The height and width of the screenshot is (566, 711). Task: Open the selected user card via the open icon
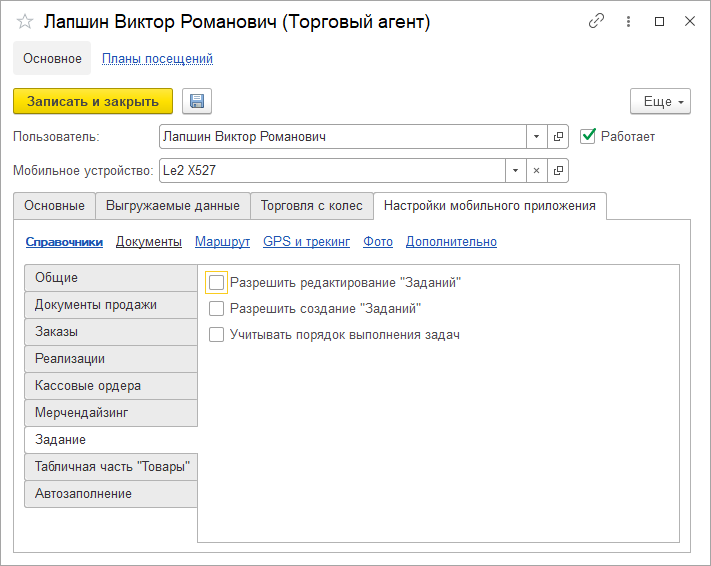click(558, 136)
